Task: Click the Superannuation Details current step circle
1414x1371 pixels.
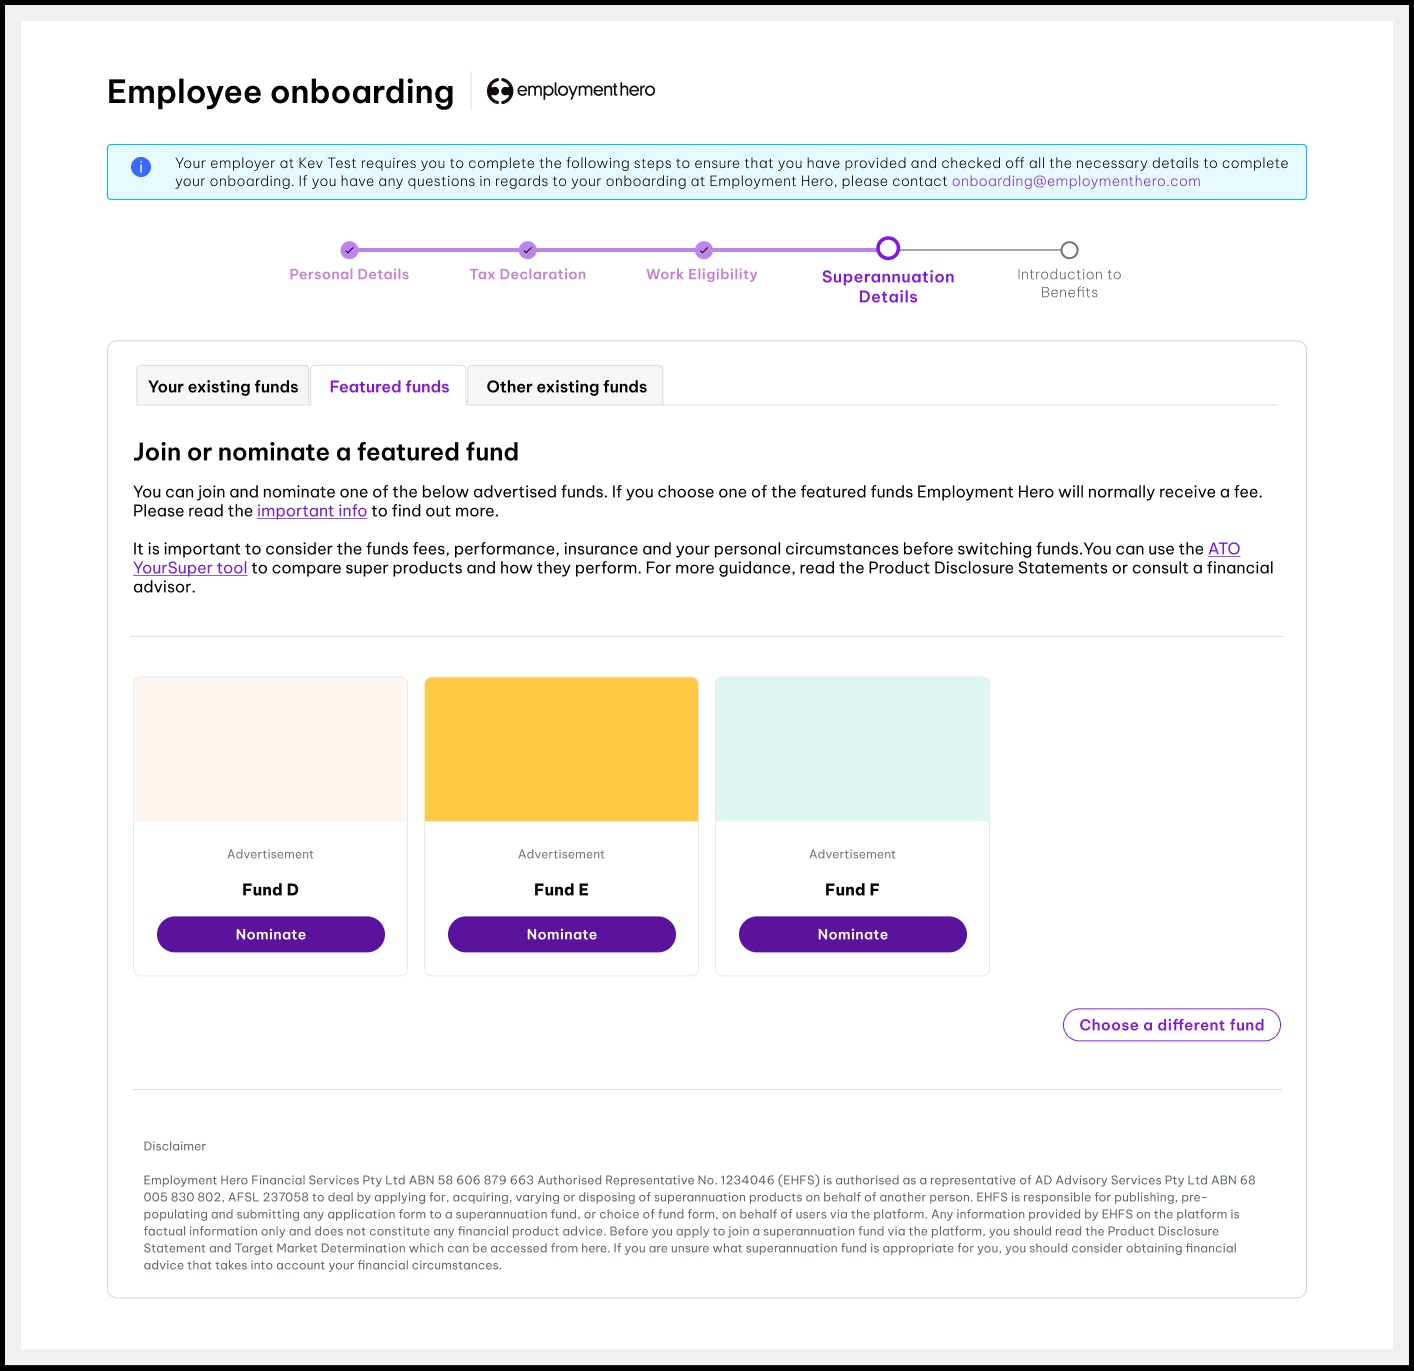Action: 888,248
